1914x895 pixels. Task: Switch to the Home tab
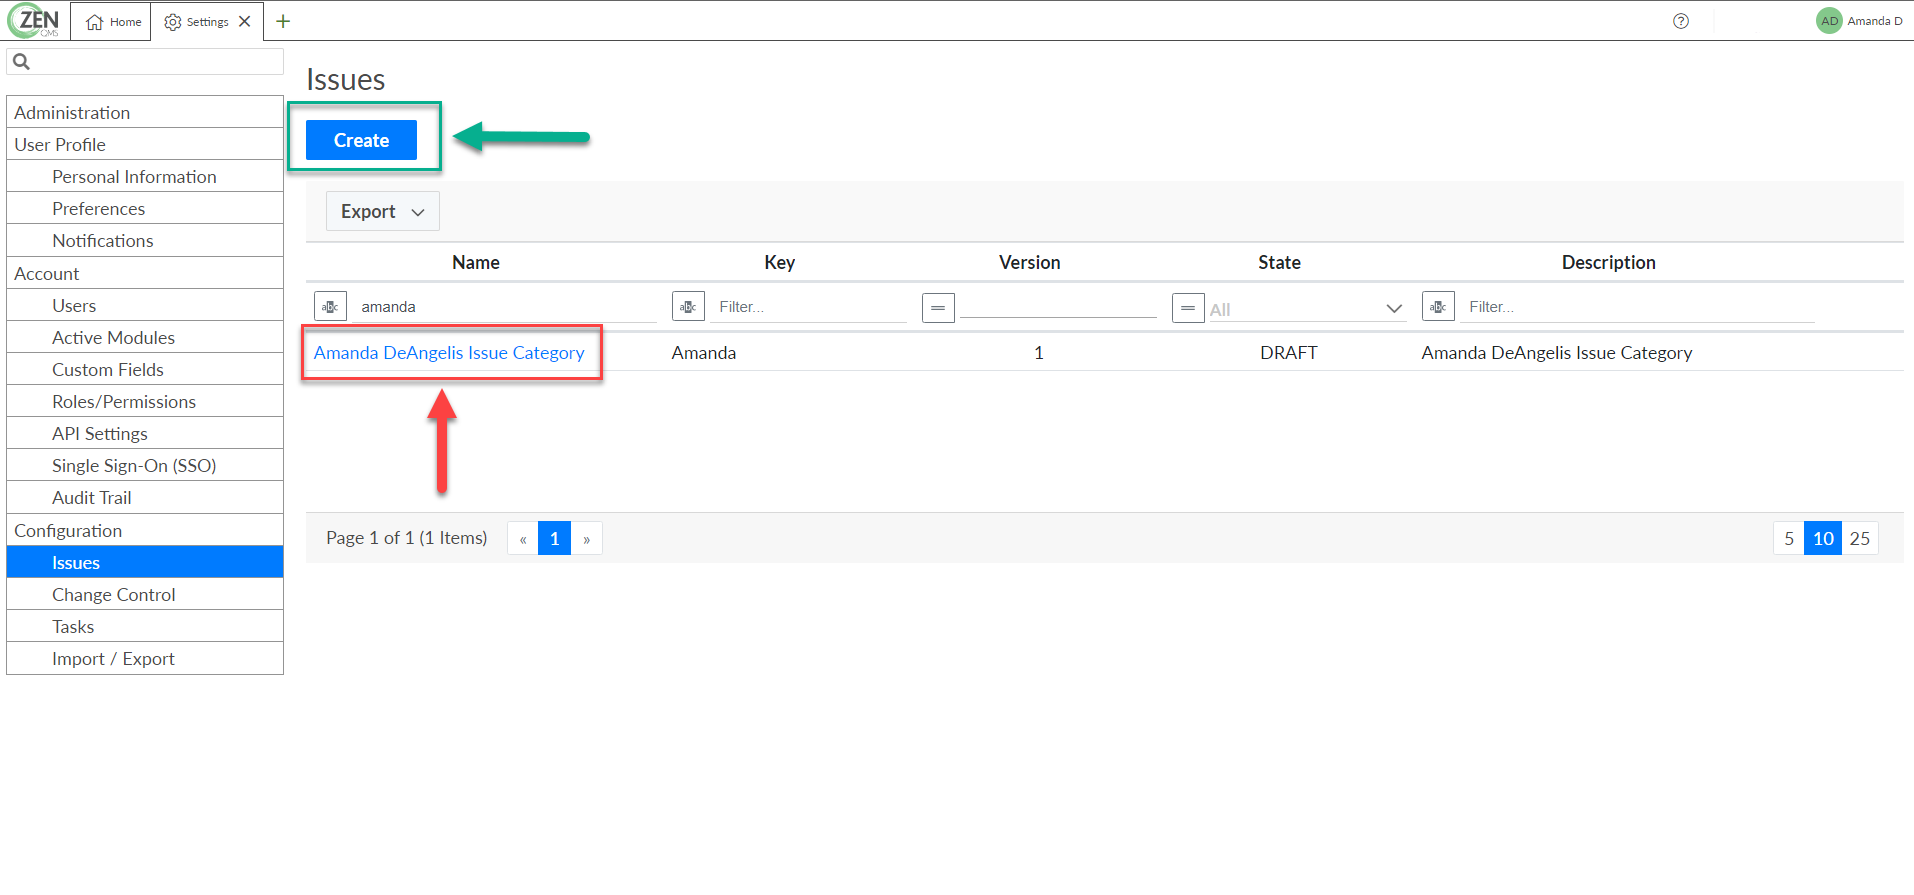[114, 22]
